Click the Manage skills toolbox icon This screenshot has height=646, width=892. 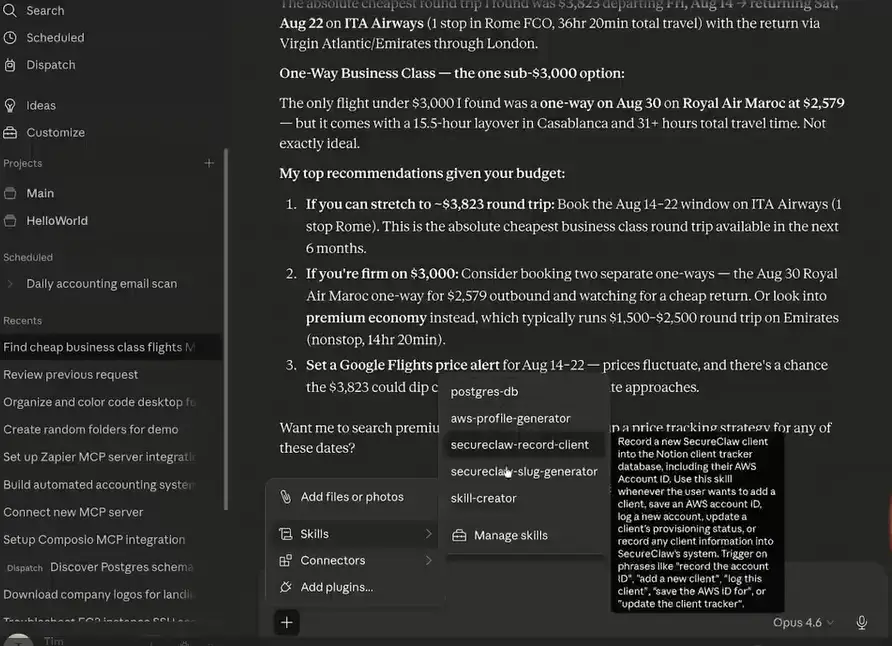459,536
